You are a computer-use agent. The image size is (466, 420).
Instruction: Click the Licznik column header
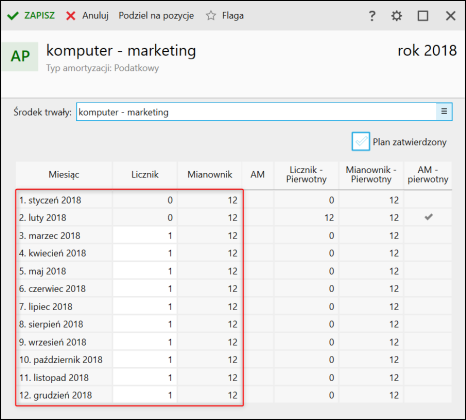click(145, 175)
